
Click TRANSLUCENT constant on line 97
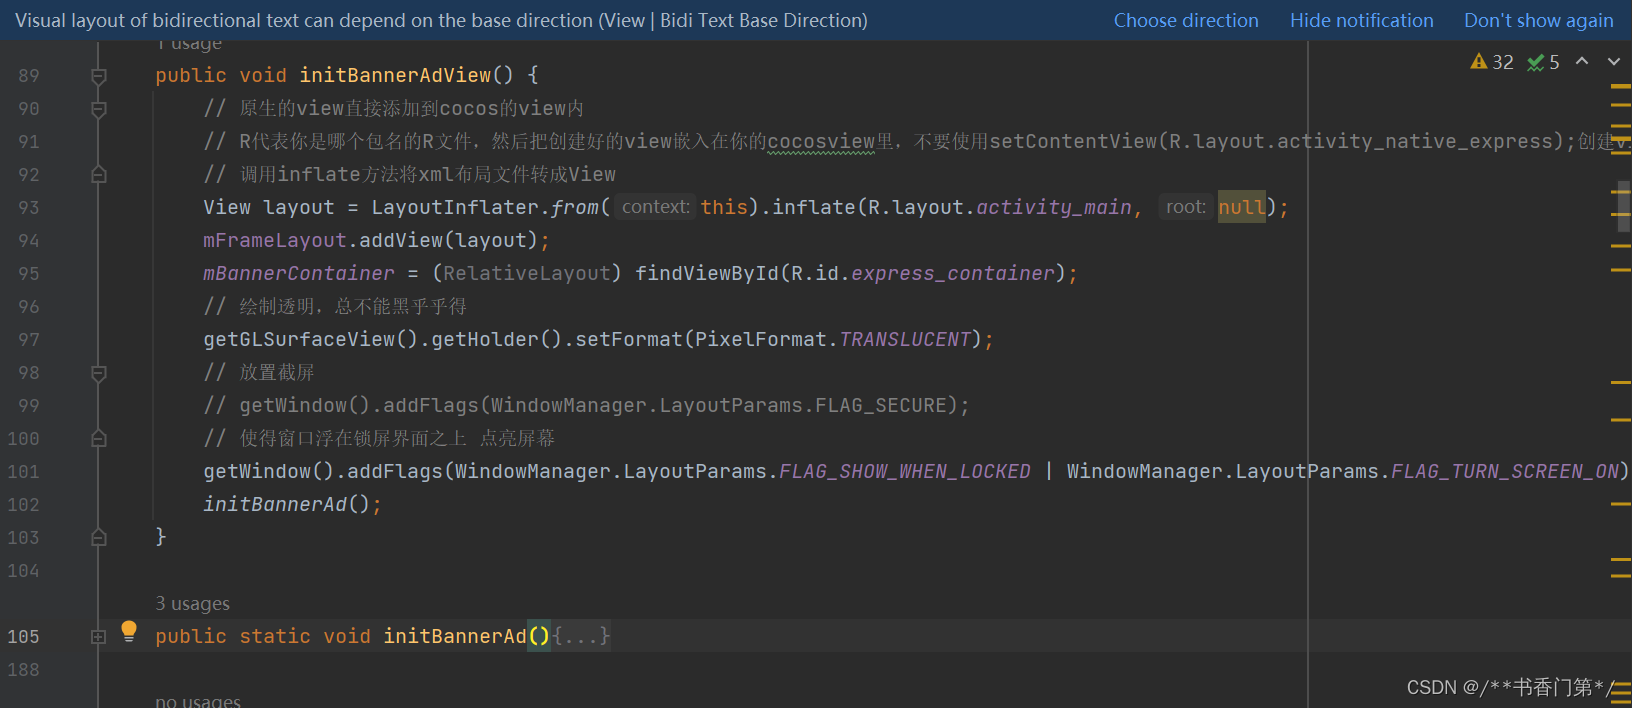(x=905, y=339)
